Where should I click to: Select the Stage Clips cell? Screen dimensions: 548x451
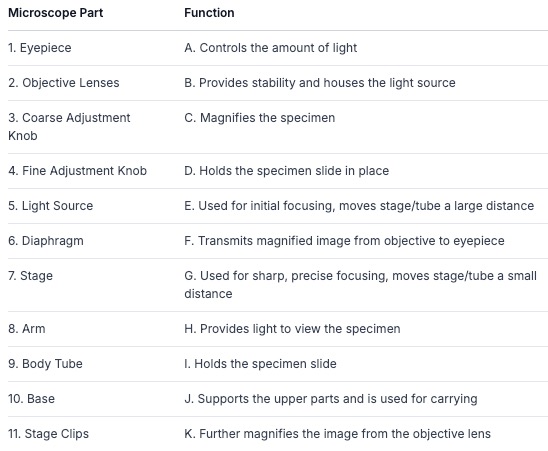point(49,434)
